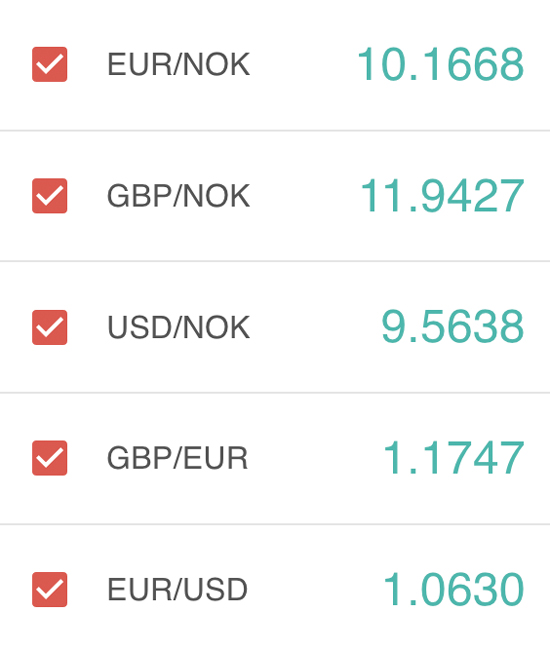Image resolution: width=550 pixels, height=650 pixels.
Task: Click empty area between USD/NOK and 9.5638
Action: 315,327
